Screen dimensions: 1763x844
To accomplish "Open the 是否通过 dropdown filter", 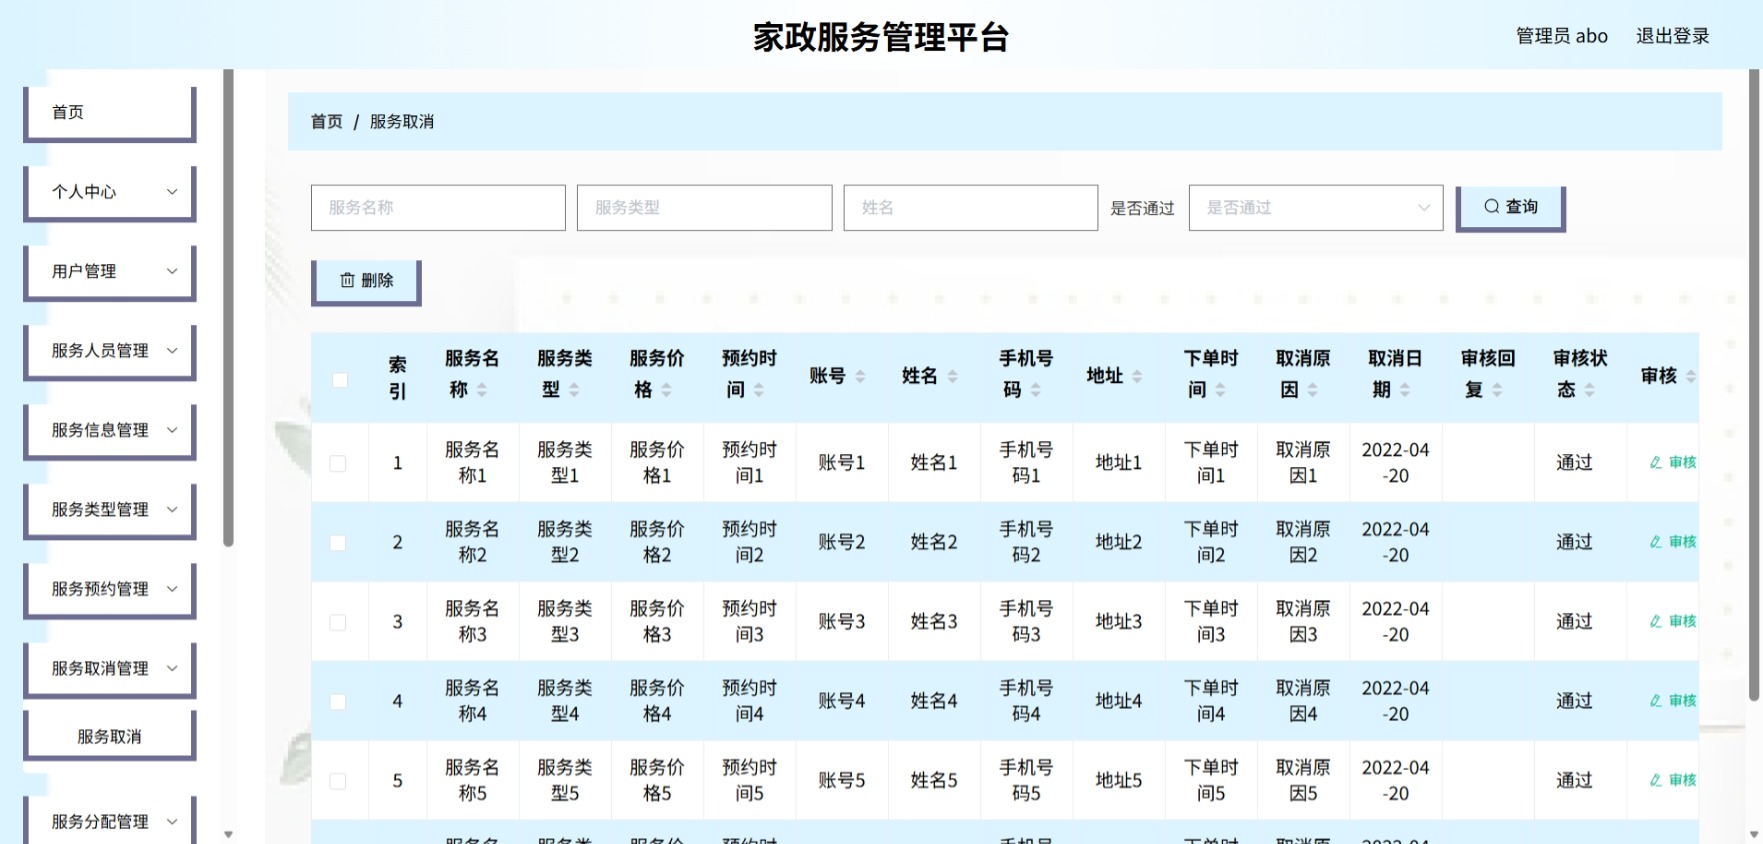I will pos(1315,208).
